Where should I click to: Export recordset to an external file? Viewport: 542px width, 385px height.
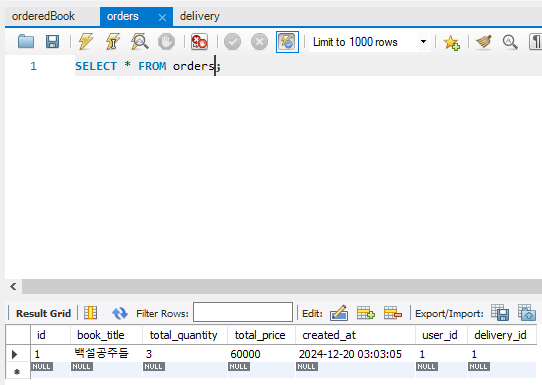[500, 313]
